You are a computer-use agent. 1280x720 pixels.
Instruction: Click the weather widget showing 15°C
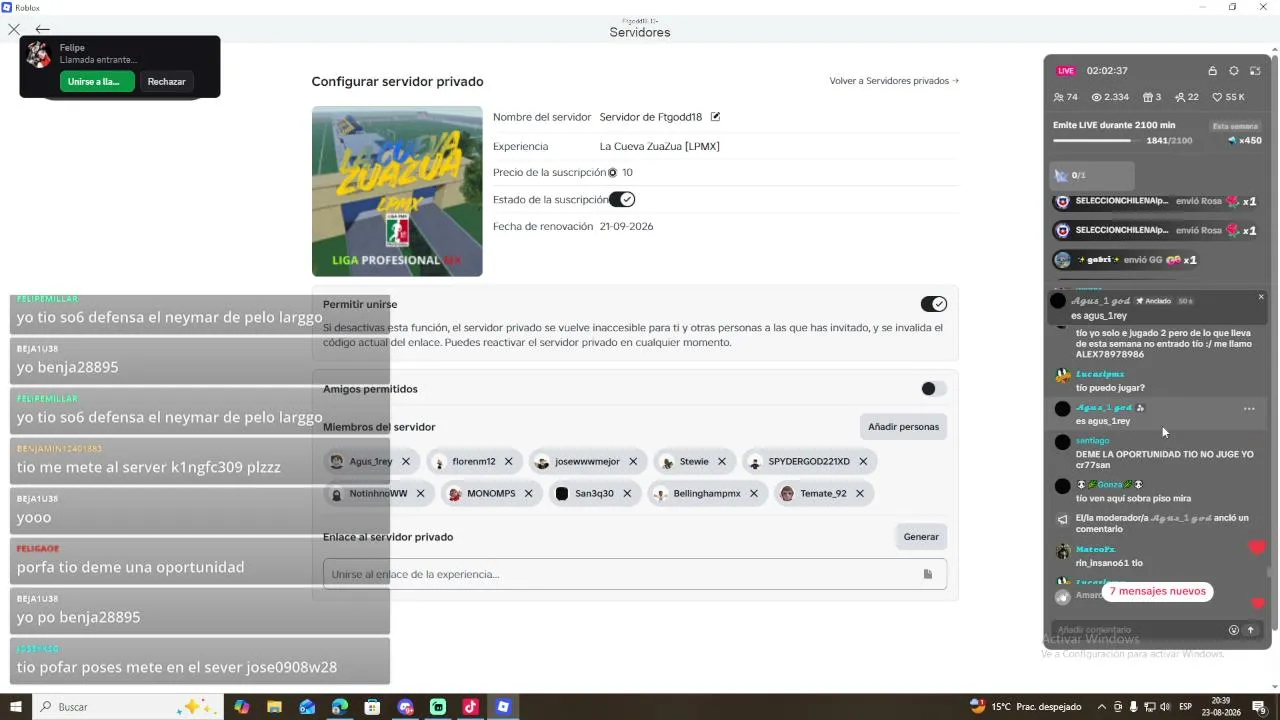coord(1025,707)
